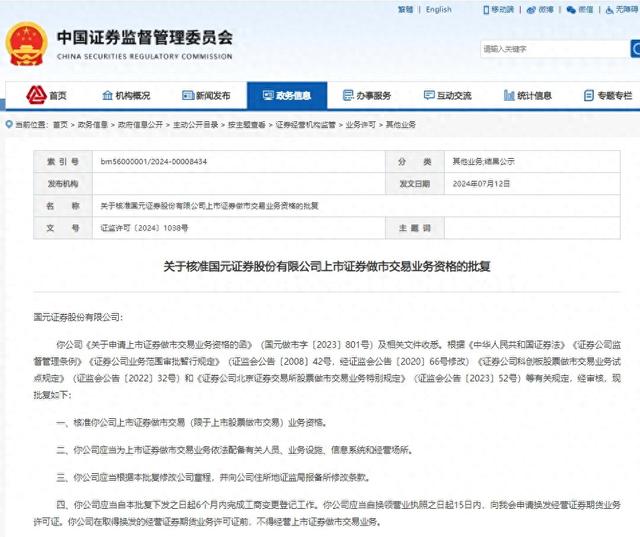Go to 首页 in the breadcrumb
640x537 pixels.
point(60,124)
